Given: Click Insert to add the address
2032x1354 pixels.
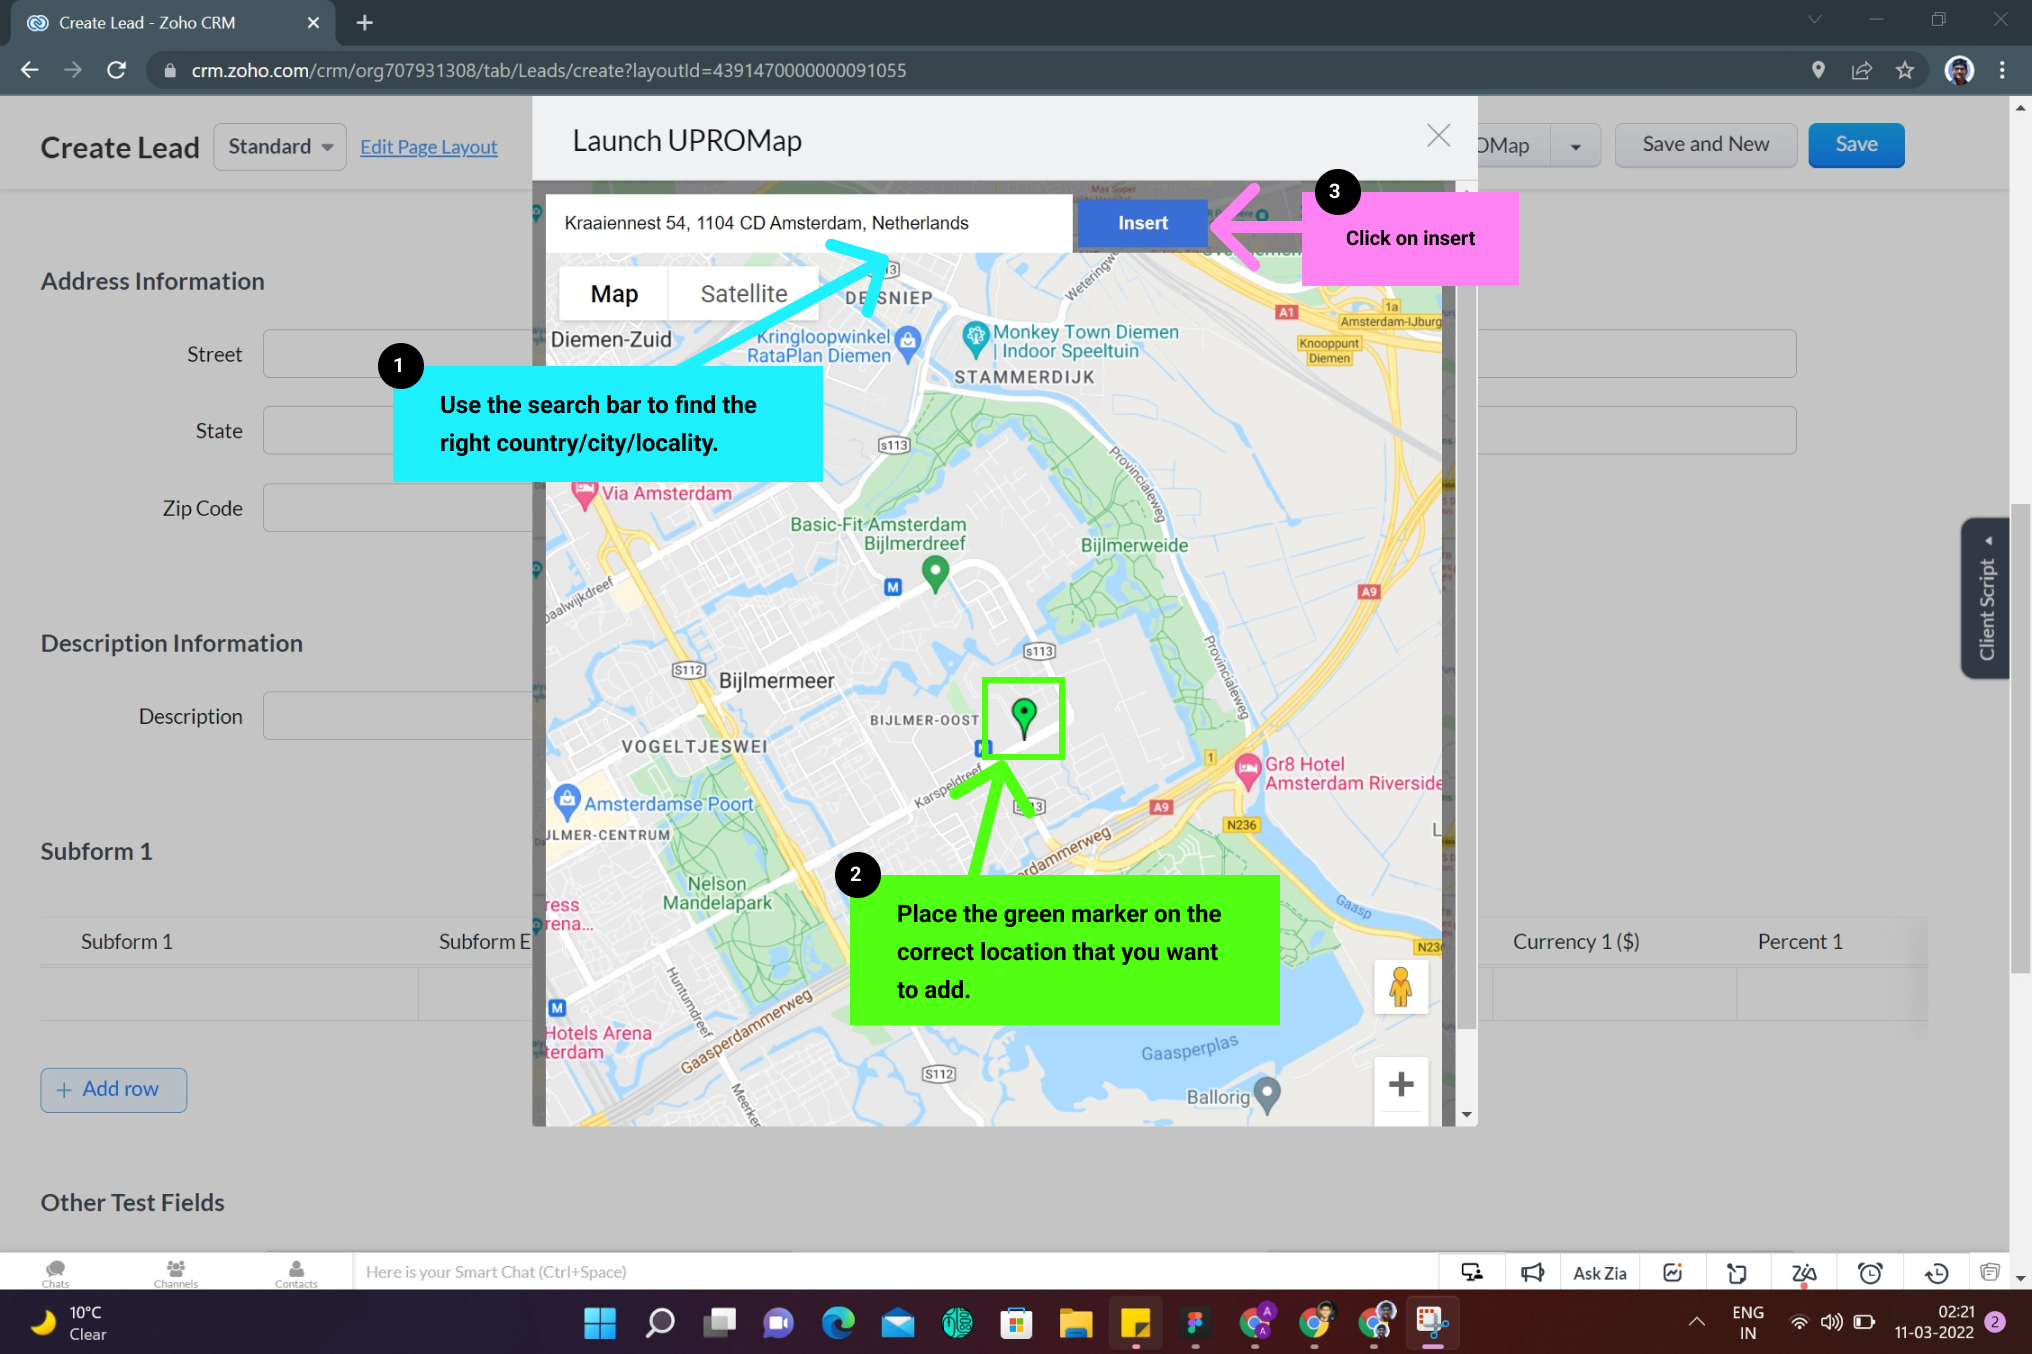Looking at the screenshot, I should pos(1142,223).
